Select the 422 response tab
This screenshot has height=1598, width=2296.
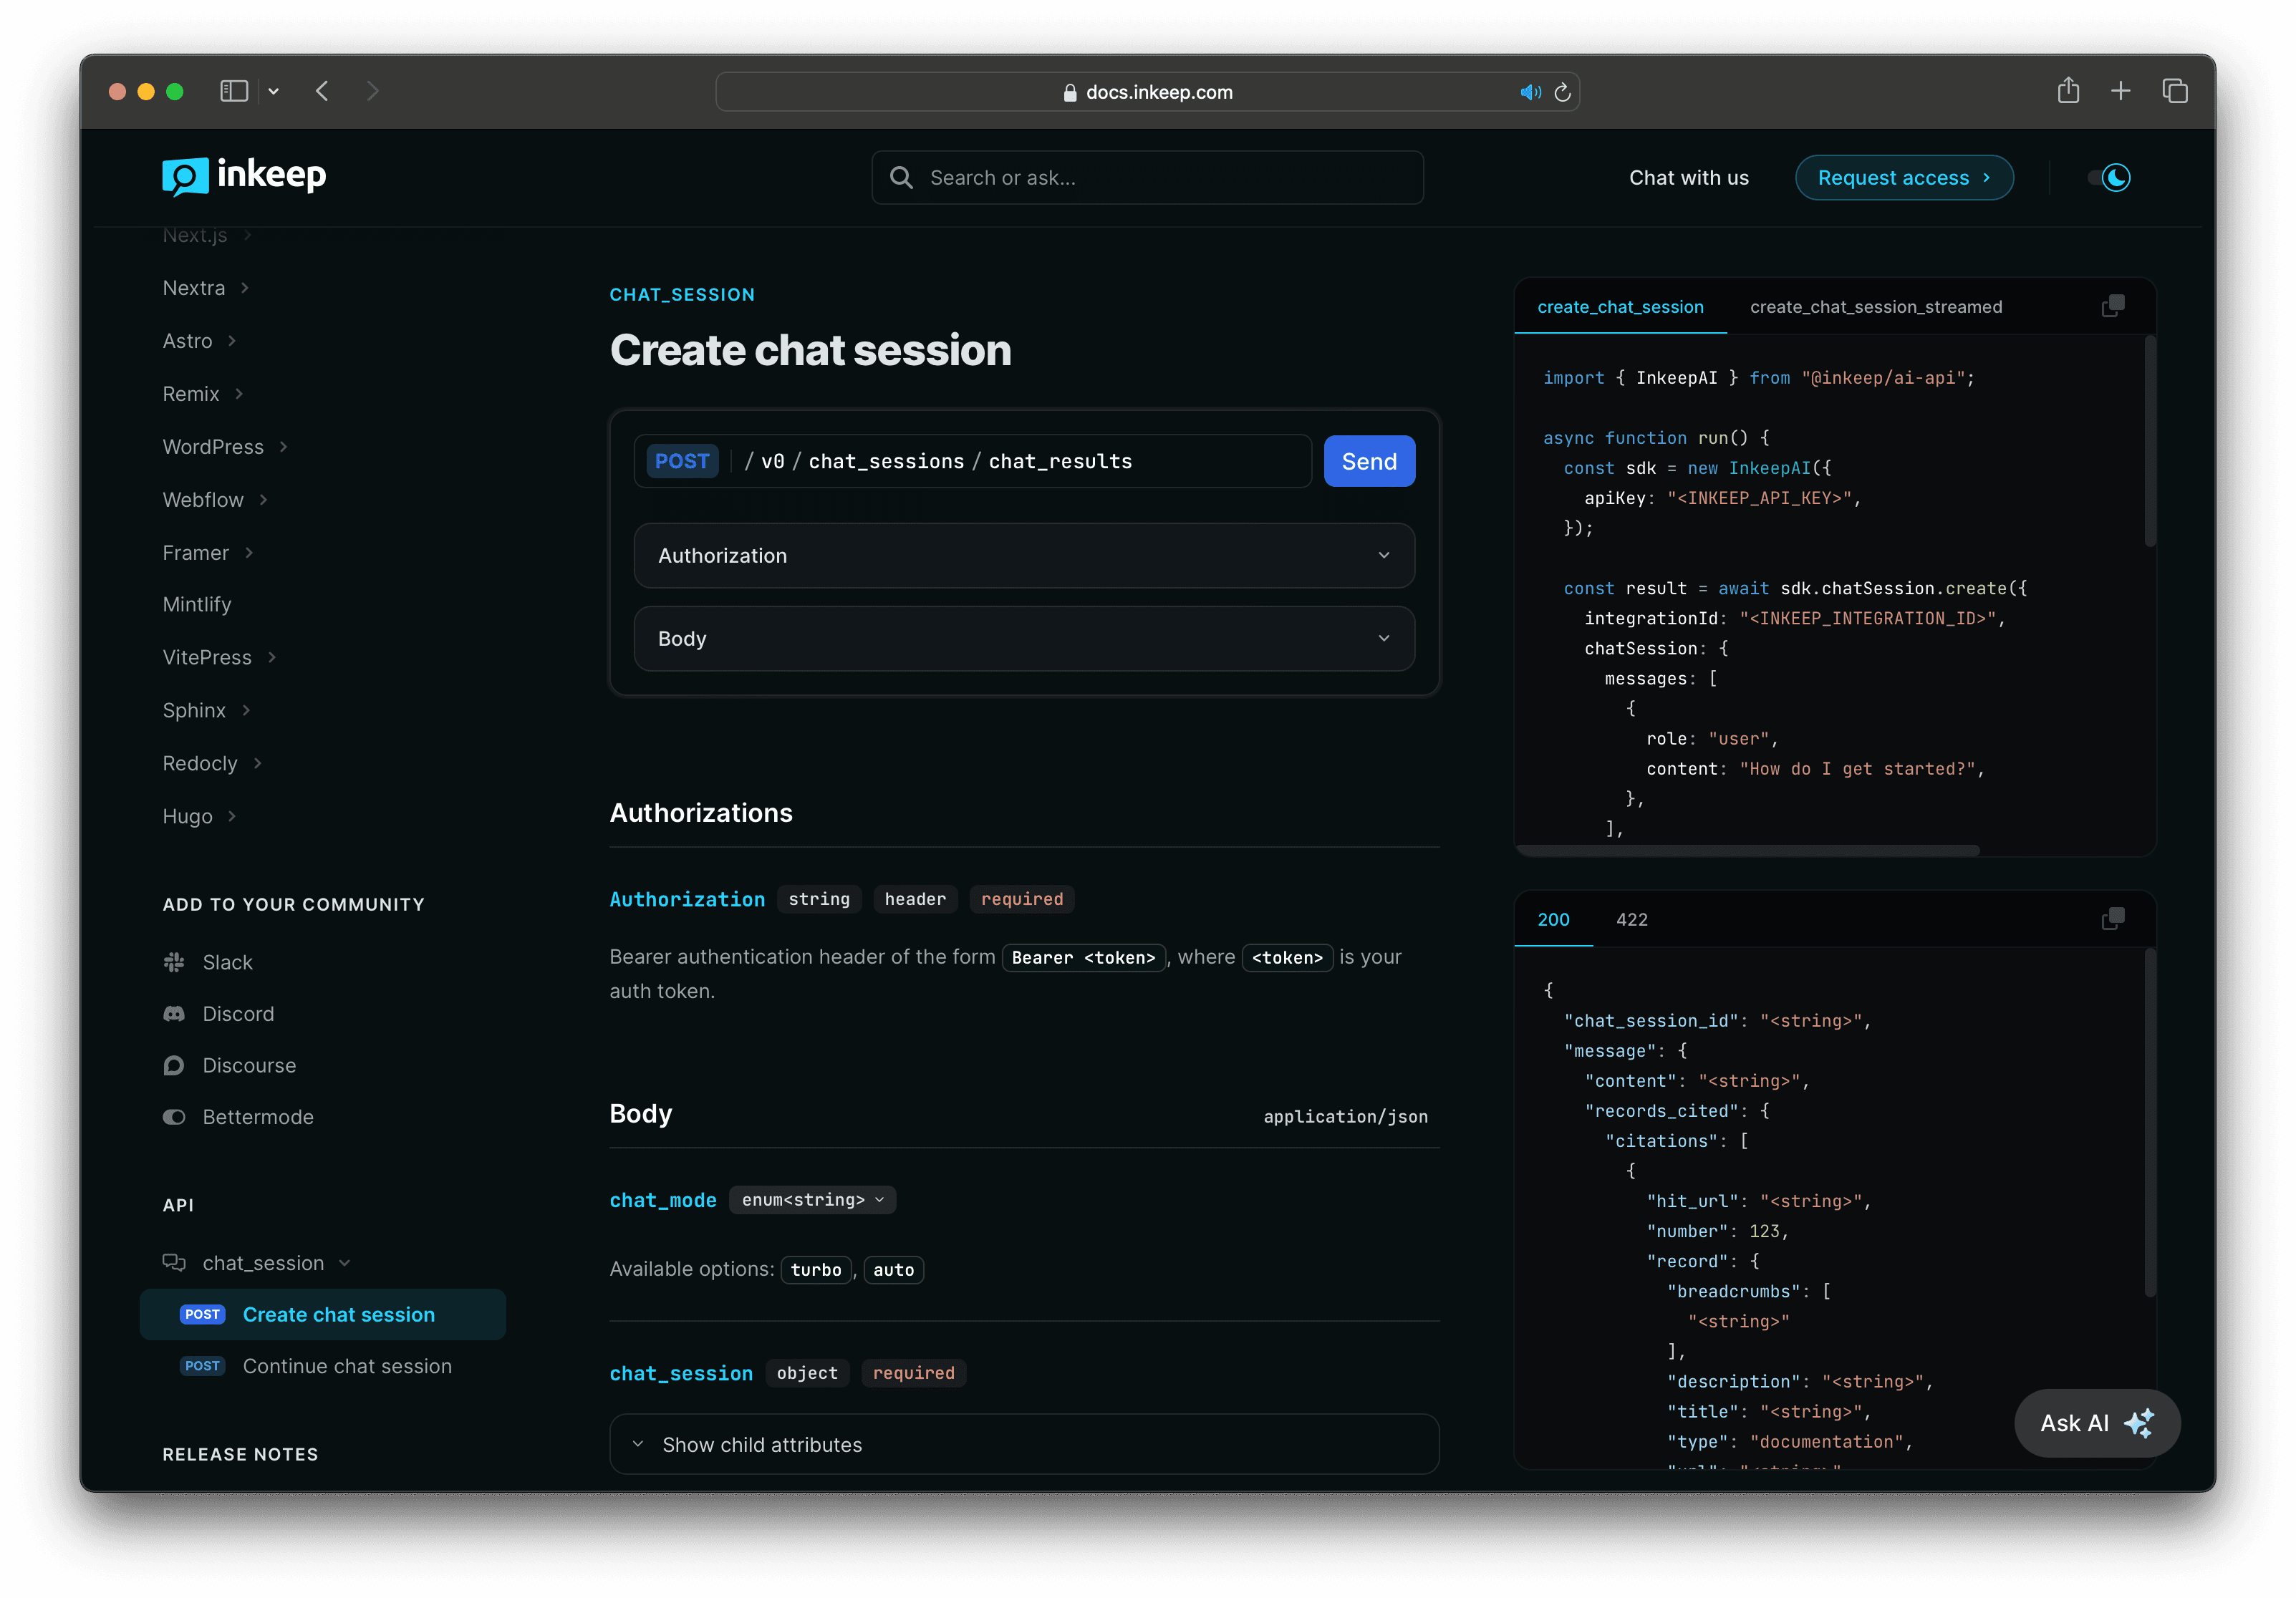click(1632, 920)
